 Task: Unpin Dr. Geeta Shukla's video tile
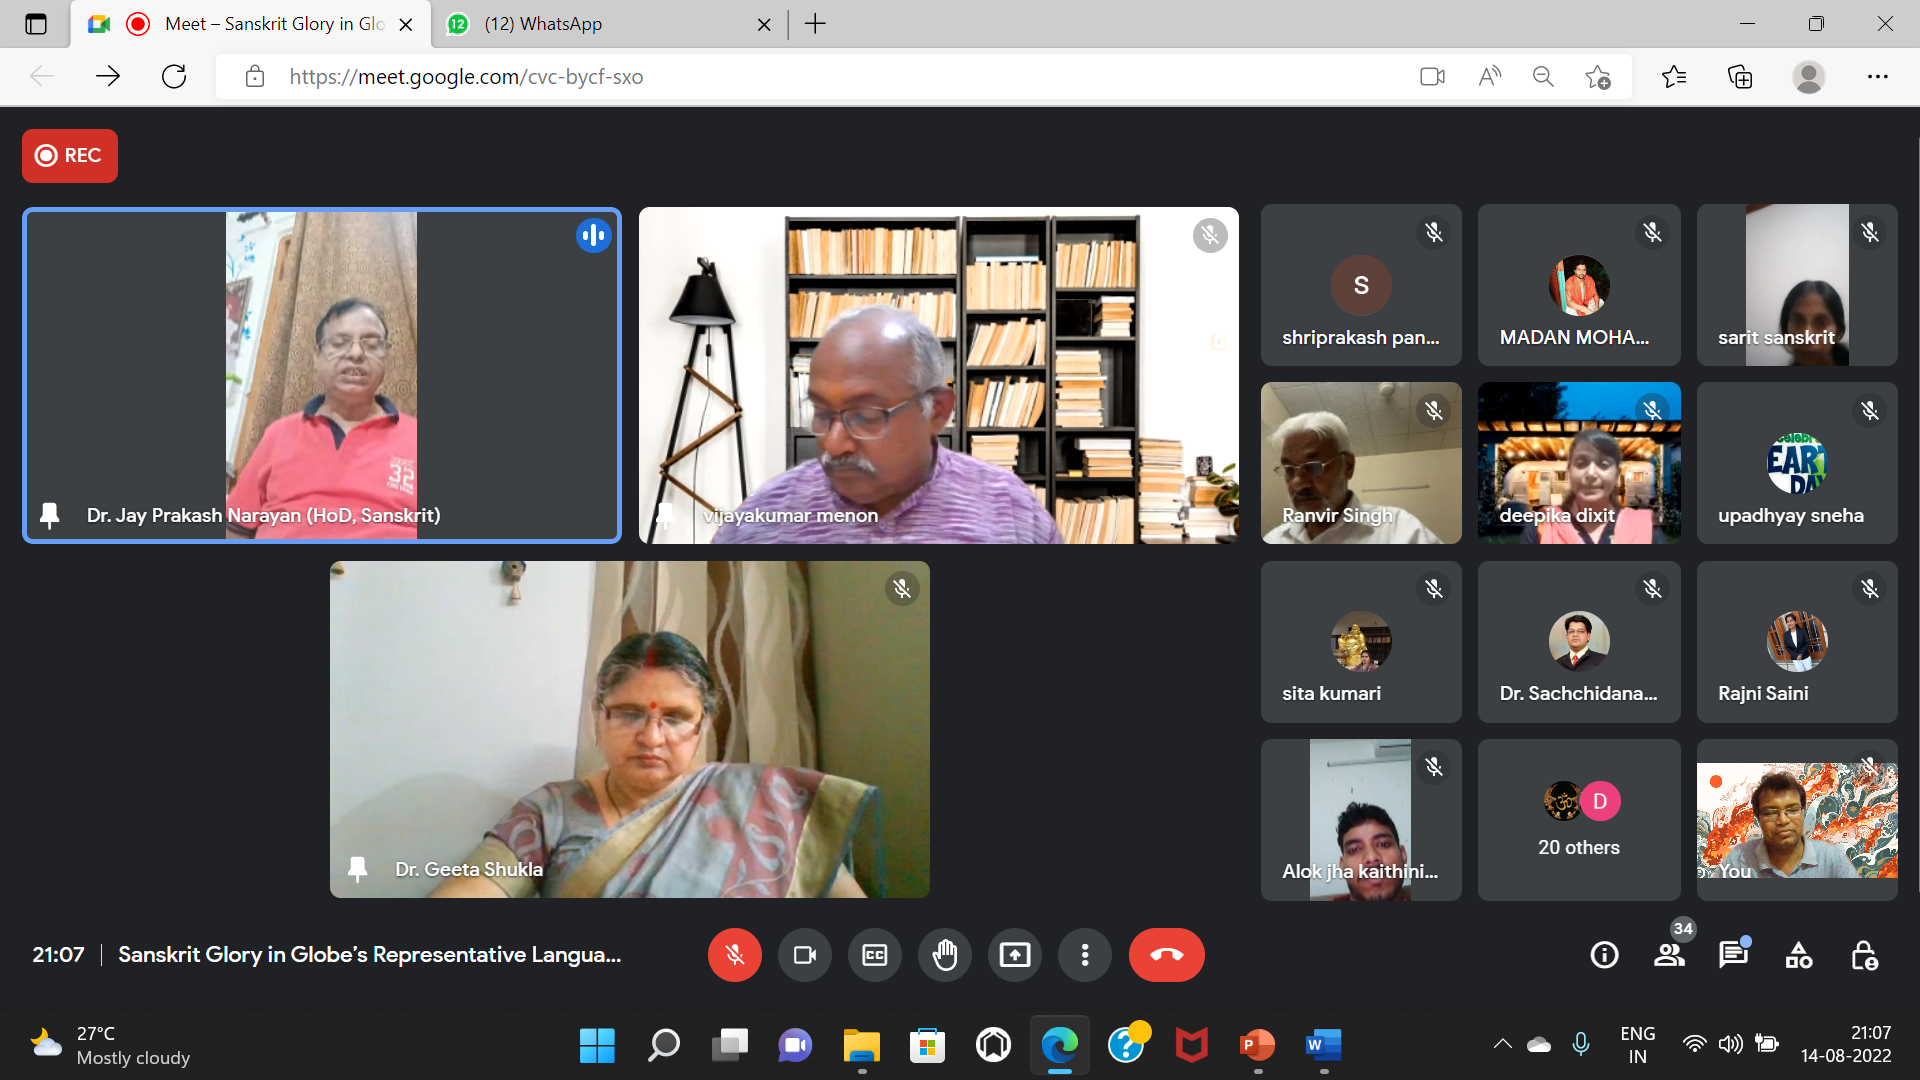coord(357,869)
